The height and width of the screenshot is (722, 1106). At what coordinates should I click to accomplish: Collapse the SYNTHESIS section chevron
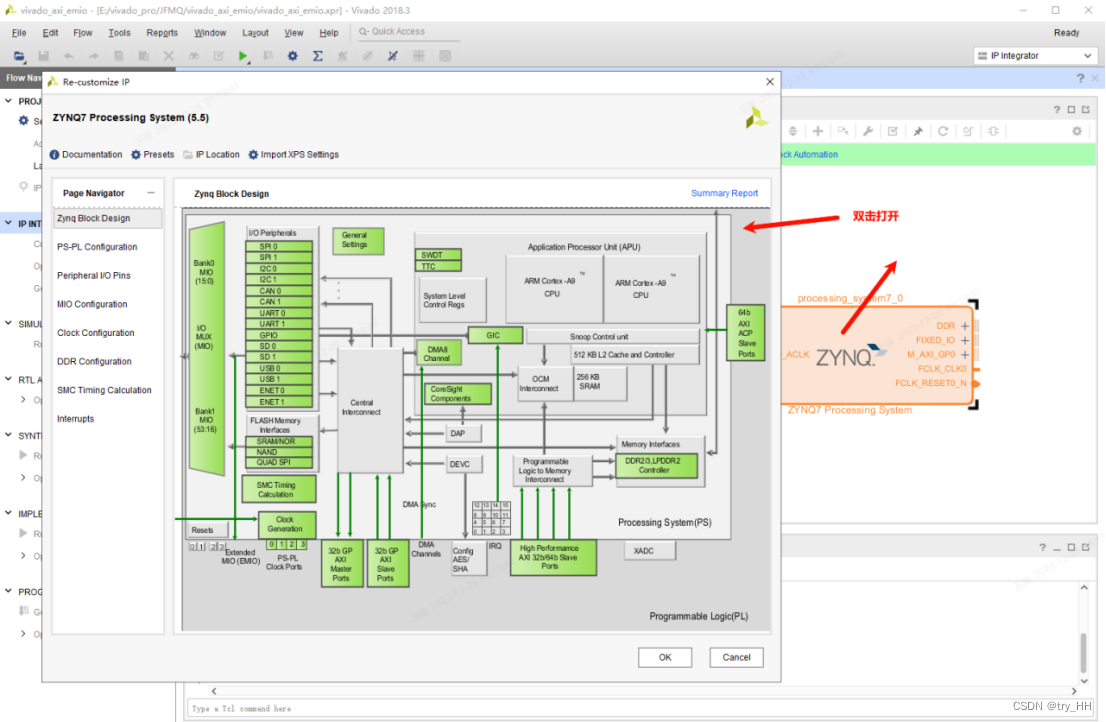8,435
